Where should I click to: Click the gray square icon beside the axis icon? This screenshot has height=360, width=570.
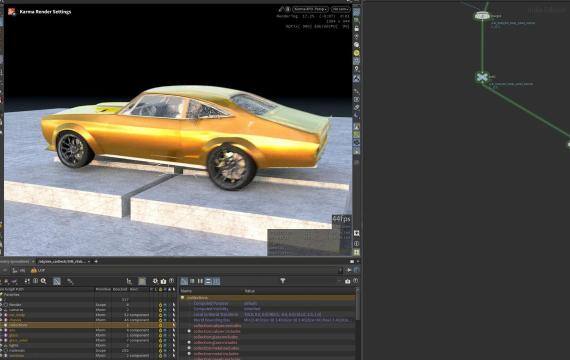[x=142, y=281]
